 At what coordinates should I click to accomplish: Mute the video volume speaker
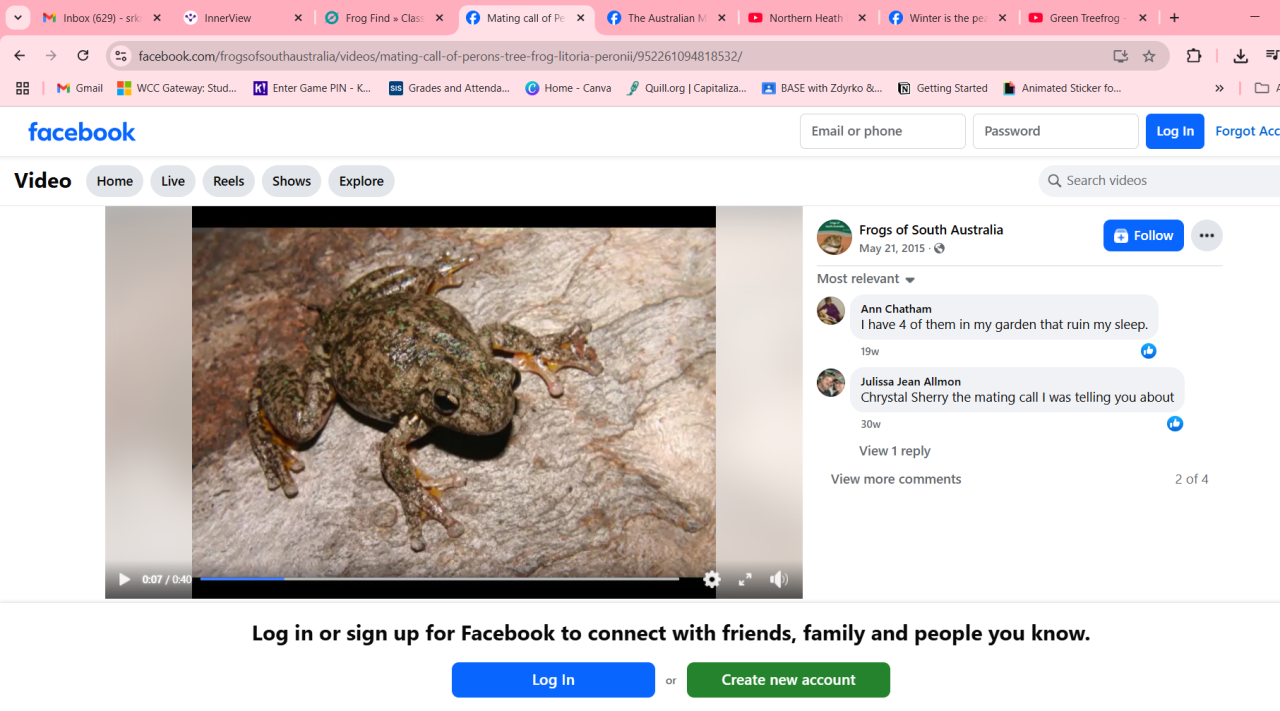[x=779, y=579]
